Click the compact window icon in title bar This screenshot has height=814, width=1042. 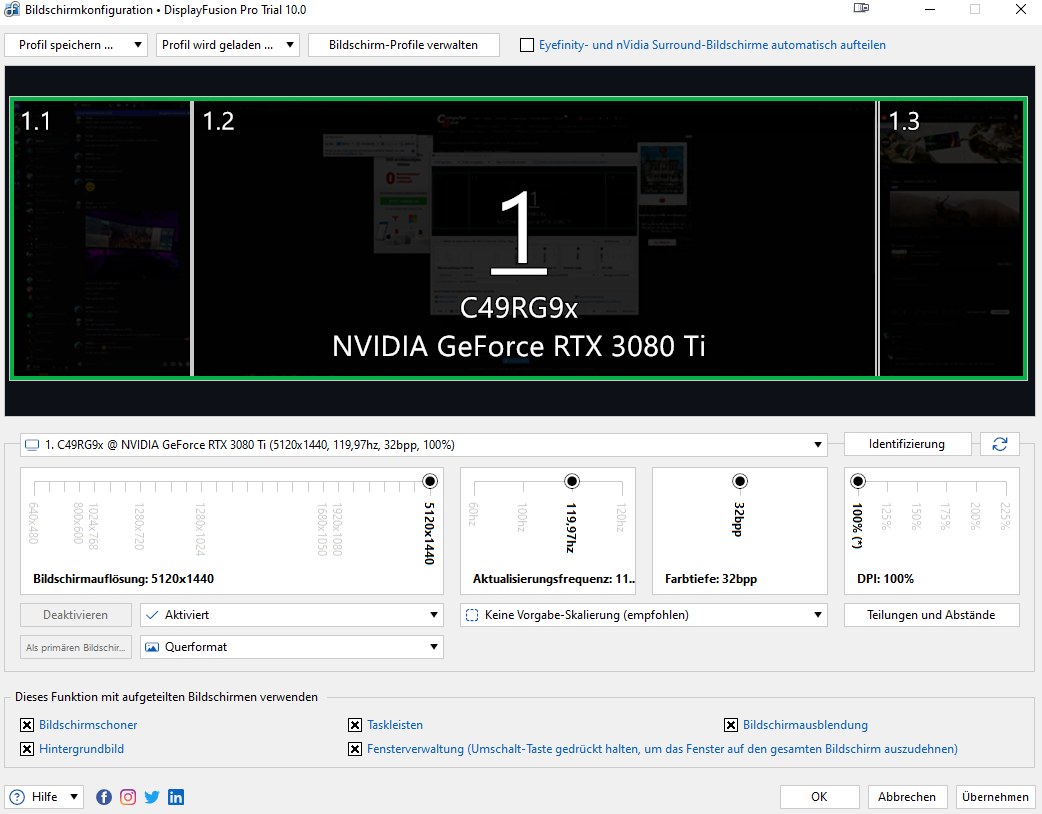click(x=861, y=8)
